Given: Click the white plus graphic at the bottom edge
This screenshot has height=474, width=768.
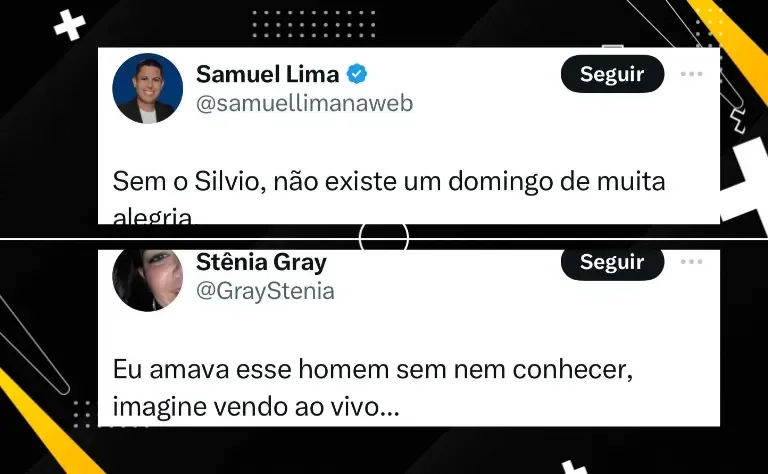Looking at the screenshot, I should (574, 467).
